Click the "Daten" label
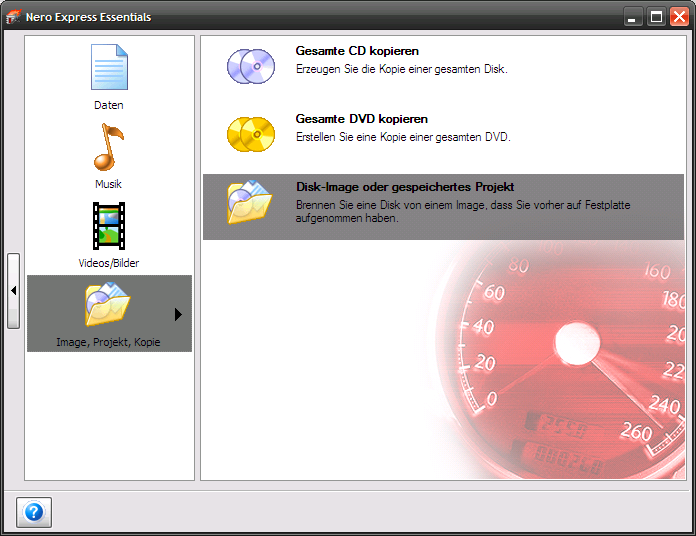Screen dimensions: 696x536 (x=109, y=105)
